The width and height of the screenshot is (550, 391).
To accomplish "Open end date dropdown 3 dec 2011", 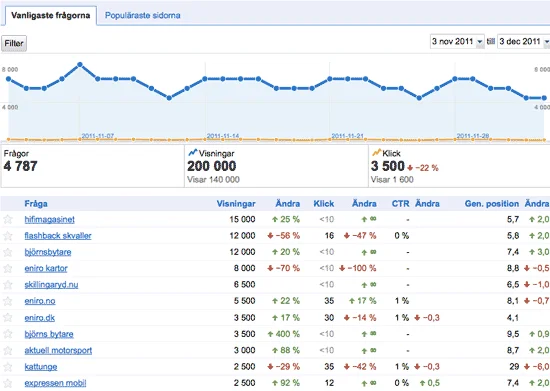I will pos(524,41).
